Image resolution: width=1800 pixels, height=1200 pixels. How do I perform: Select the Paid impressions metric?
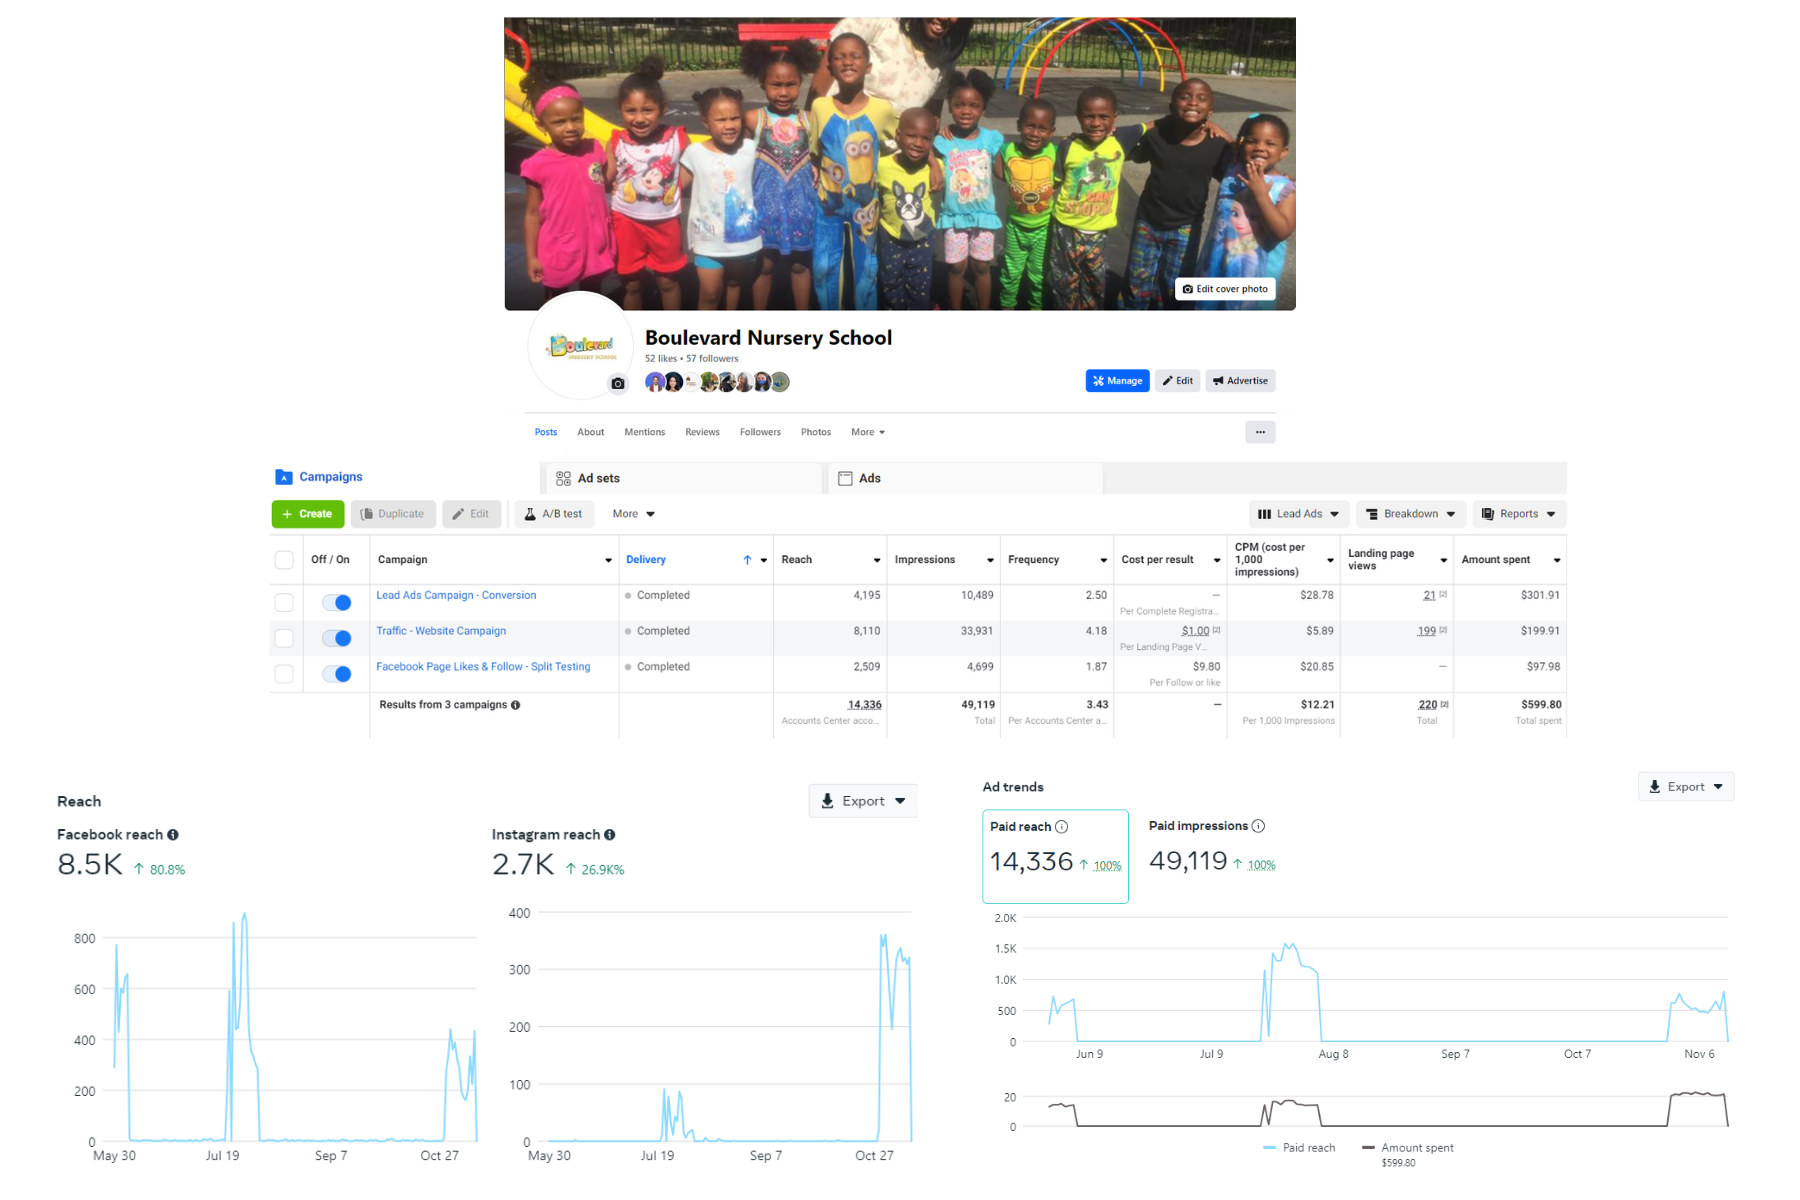[x=1212, y=846]
